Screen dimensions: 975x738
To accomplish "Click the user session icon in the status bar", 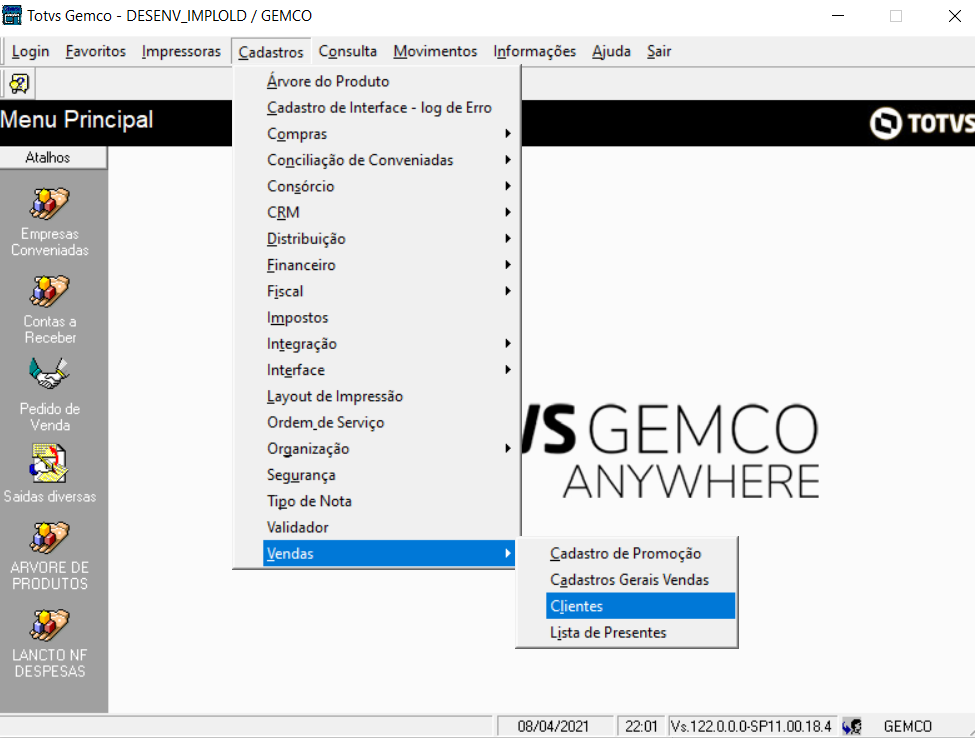I will [851, 726].
